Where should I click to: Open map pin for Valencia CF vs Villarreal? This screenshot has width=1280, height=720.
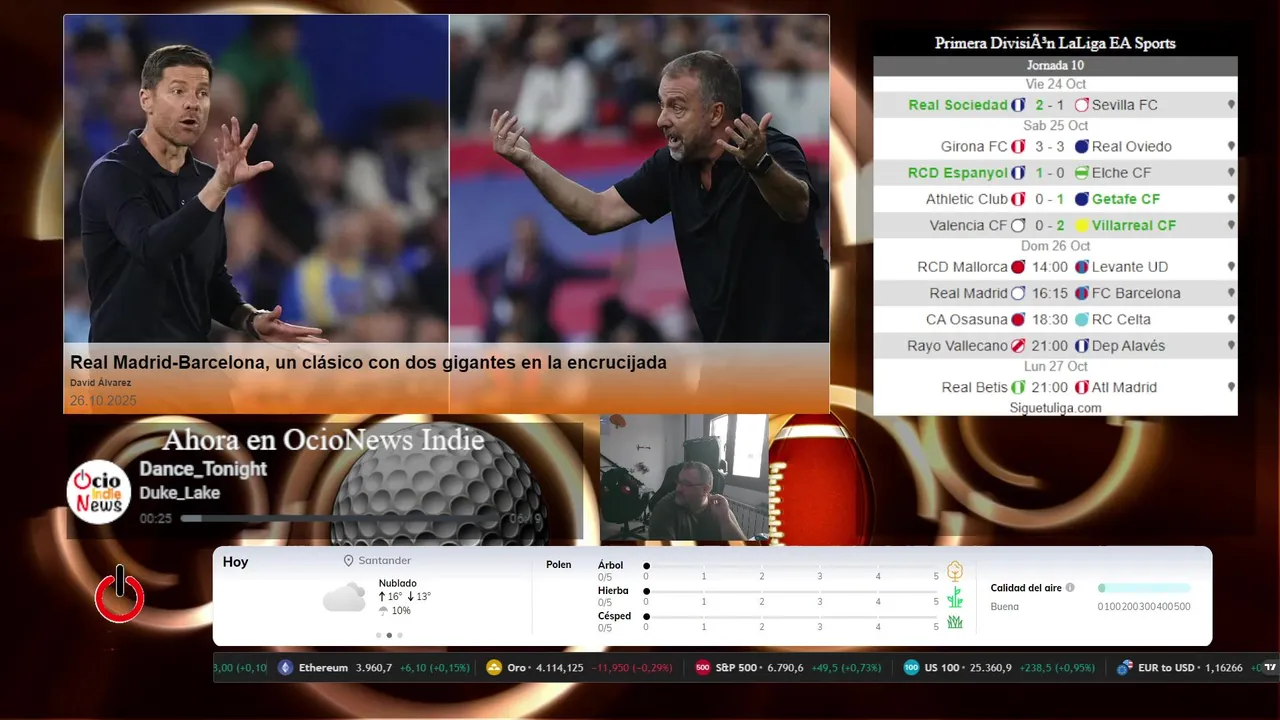1231,225
